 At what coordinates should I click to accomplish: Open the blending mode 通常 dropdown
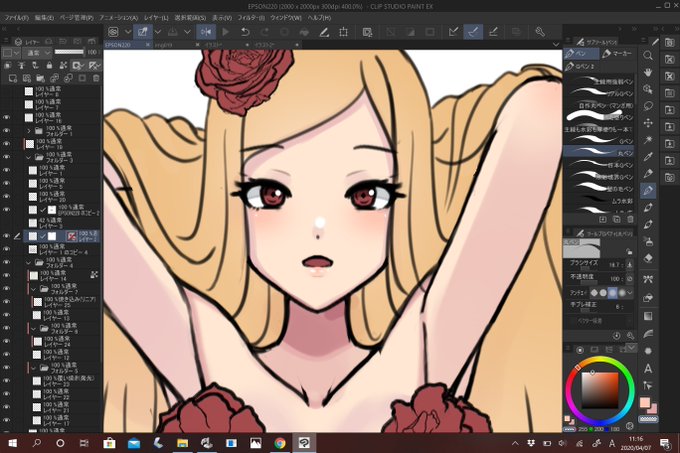click(37, 52)
